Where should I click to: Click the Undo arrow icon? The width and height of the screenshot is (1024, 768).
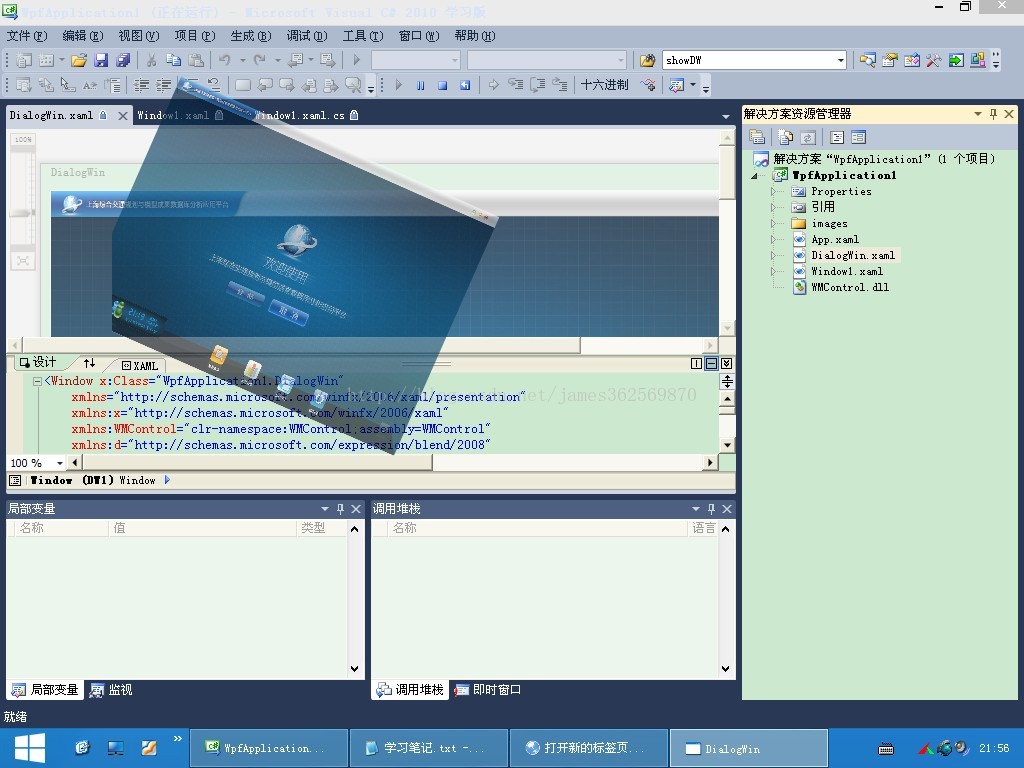(x=225, y=60)
